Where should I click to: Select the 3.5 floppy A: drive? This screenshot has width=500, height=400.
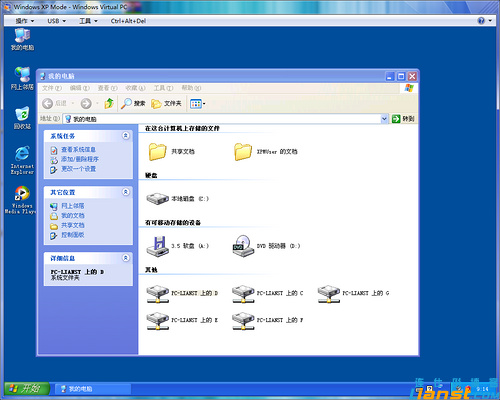coord(178,246)
